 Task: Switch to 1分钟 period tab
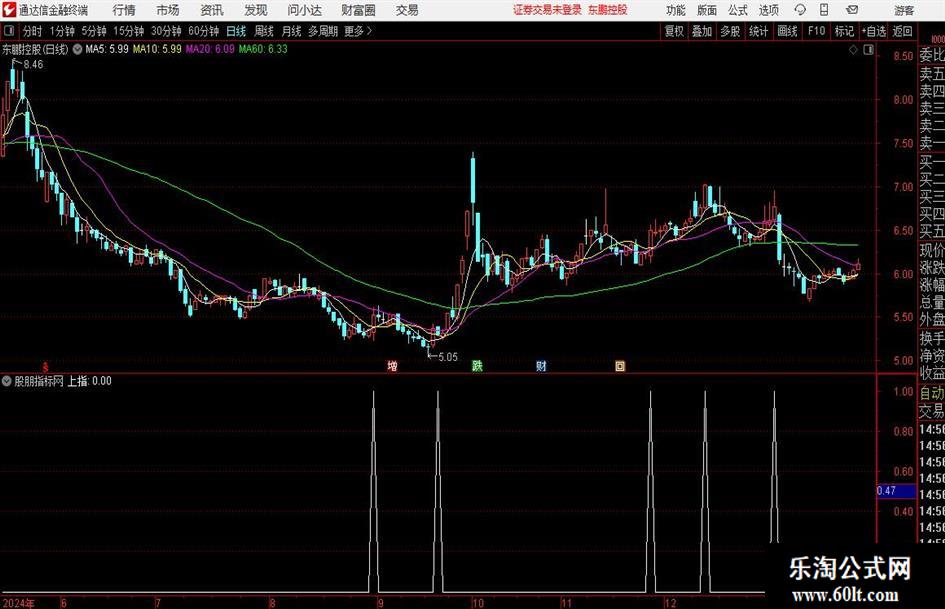pyautogui.click(x=61, y=31)
